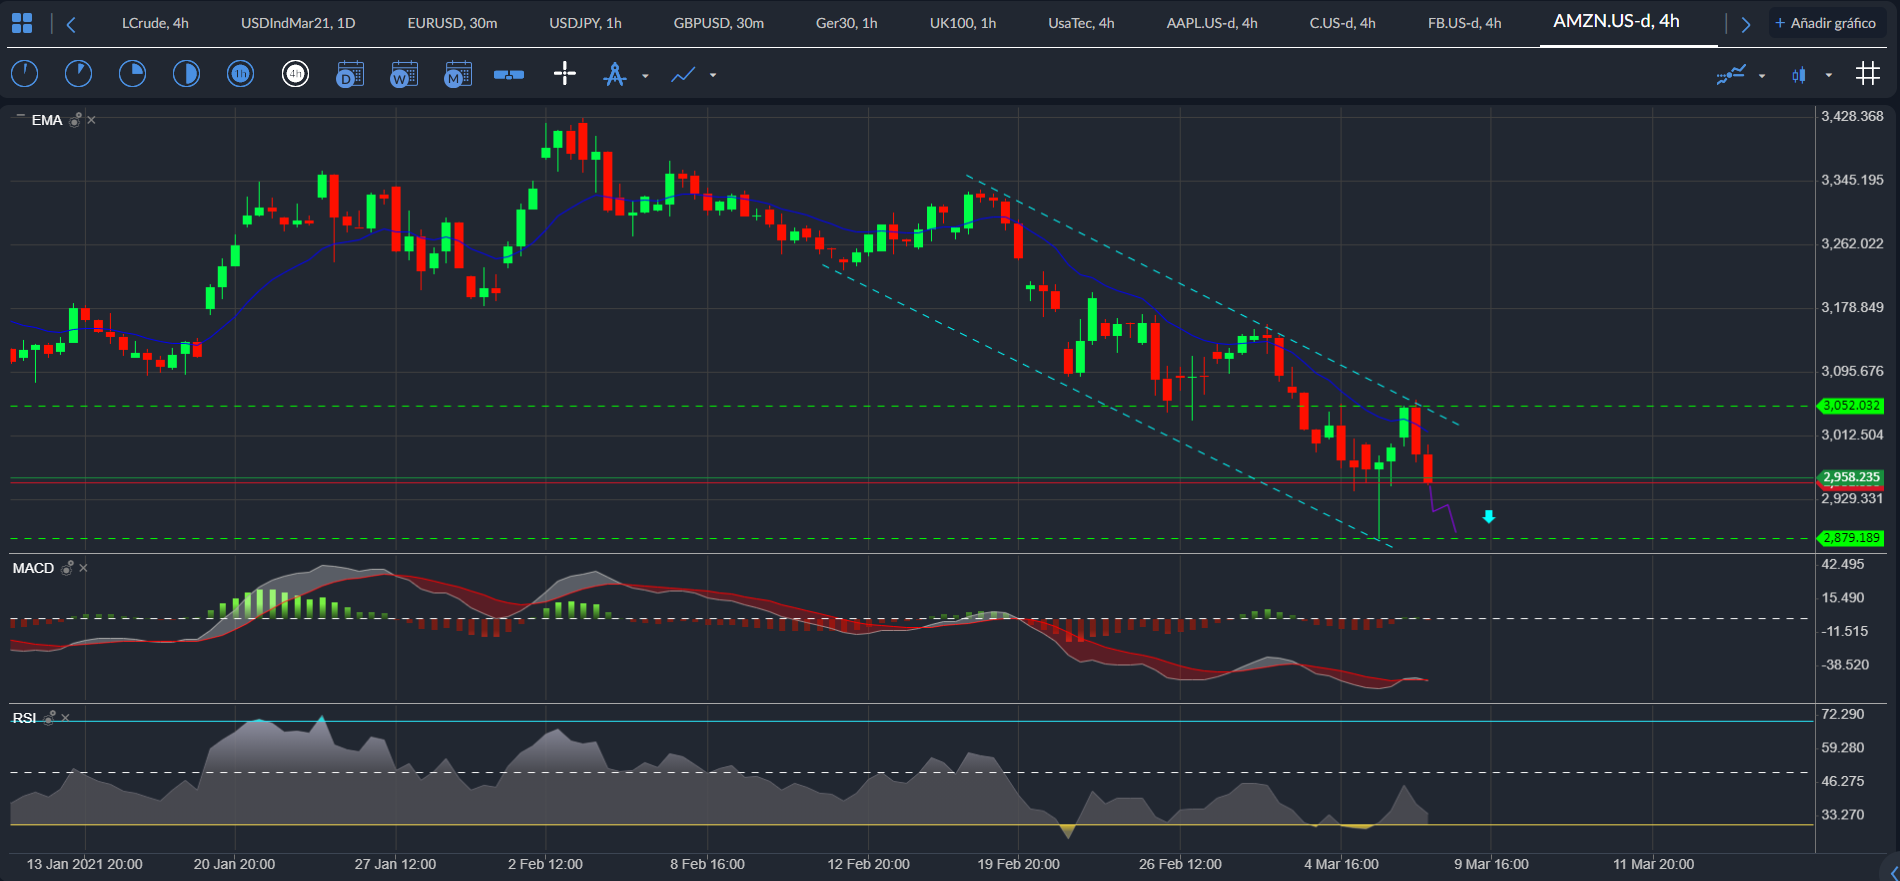The height and width of the screenshot is (881, 1900).
Task: Select the 1-minute timeframe clock icon
Action: tap(24, 73)
